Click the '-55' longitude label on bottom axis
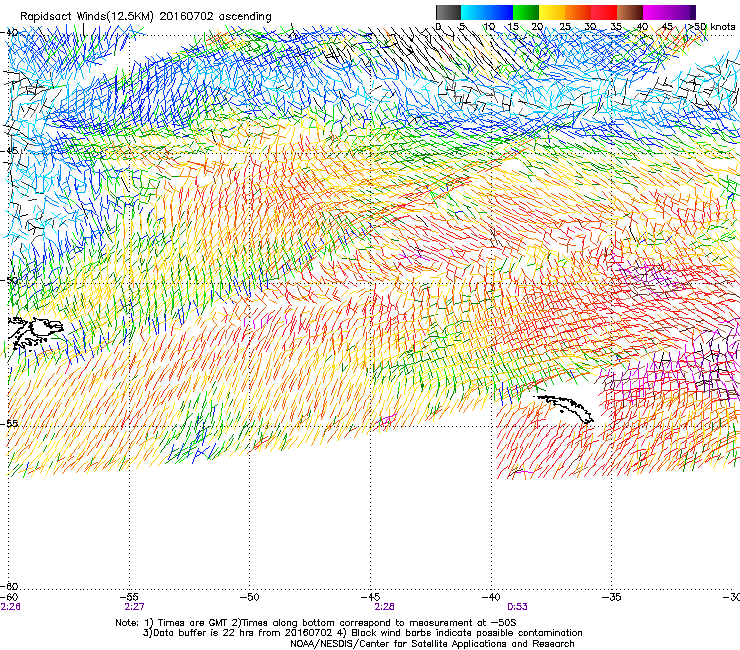Image resolution: width=740 pixels, height=650 pixels. (129, 597)
